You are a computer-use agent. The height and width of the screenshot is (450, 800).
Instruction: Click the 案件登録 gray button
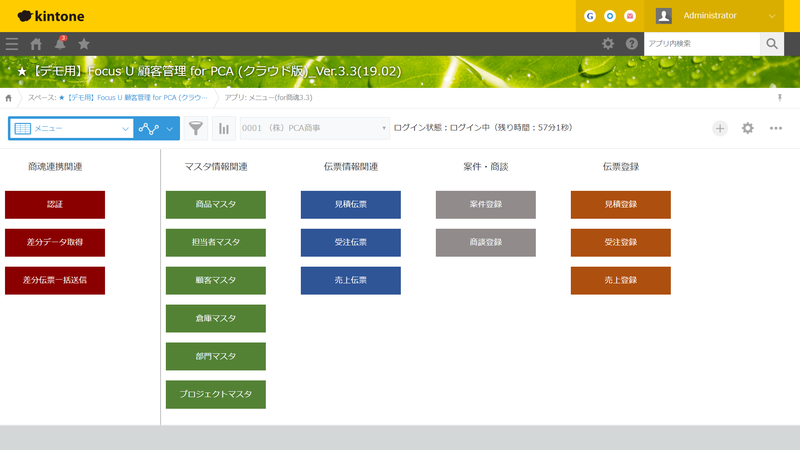pyautogui.click(x=486, y=205)
